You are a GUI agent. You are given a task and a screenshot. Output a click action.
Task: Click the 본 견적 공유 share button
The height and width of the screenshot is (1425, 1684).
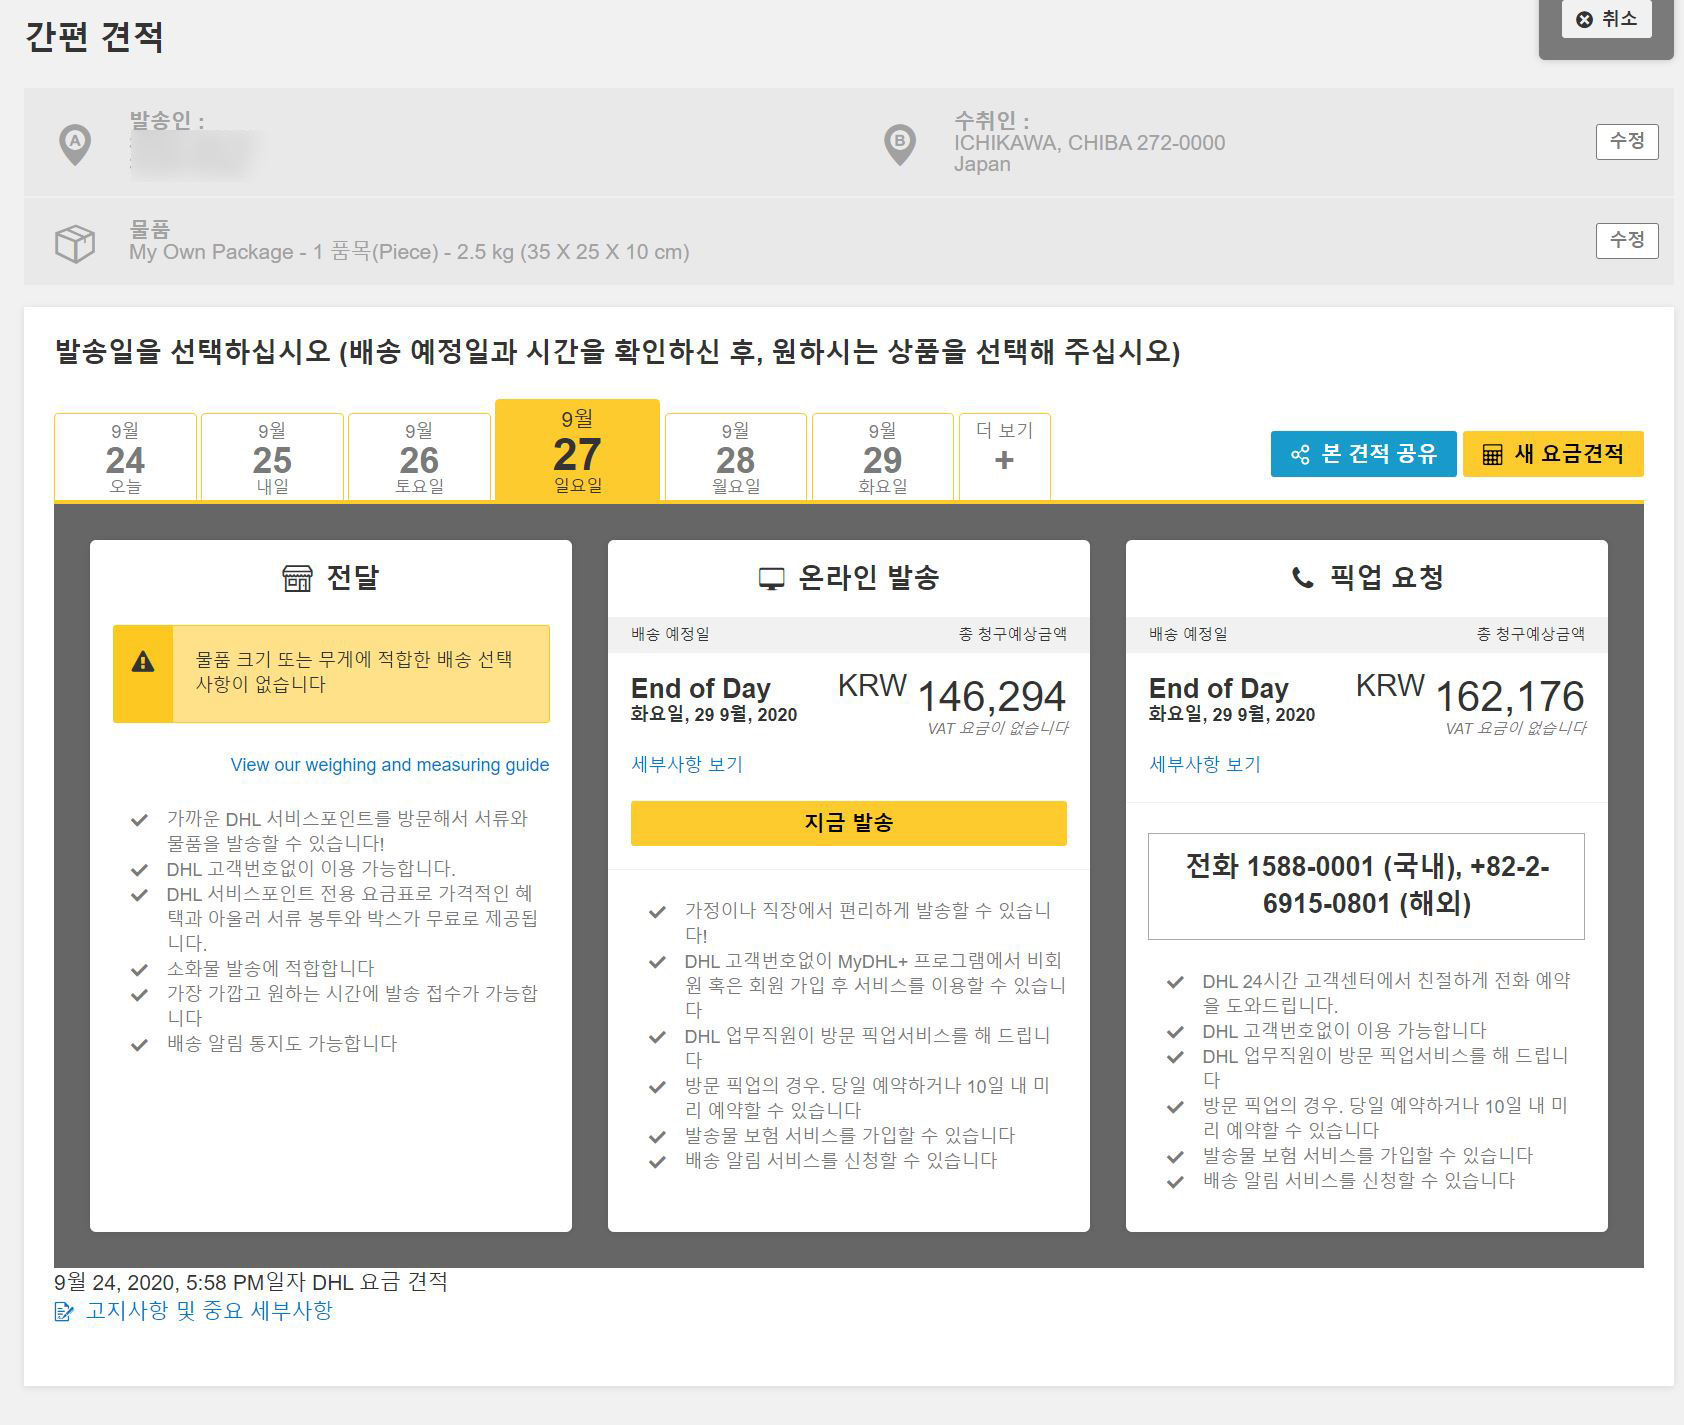coord(1363,454)
